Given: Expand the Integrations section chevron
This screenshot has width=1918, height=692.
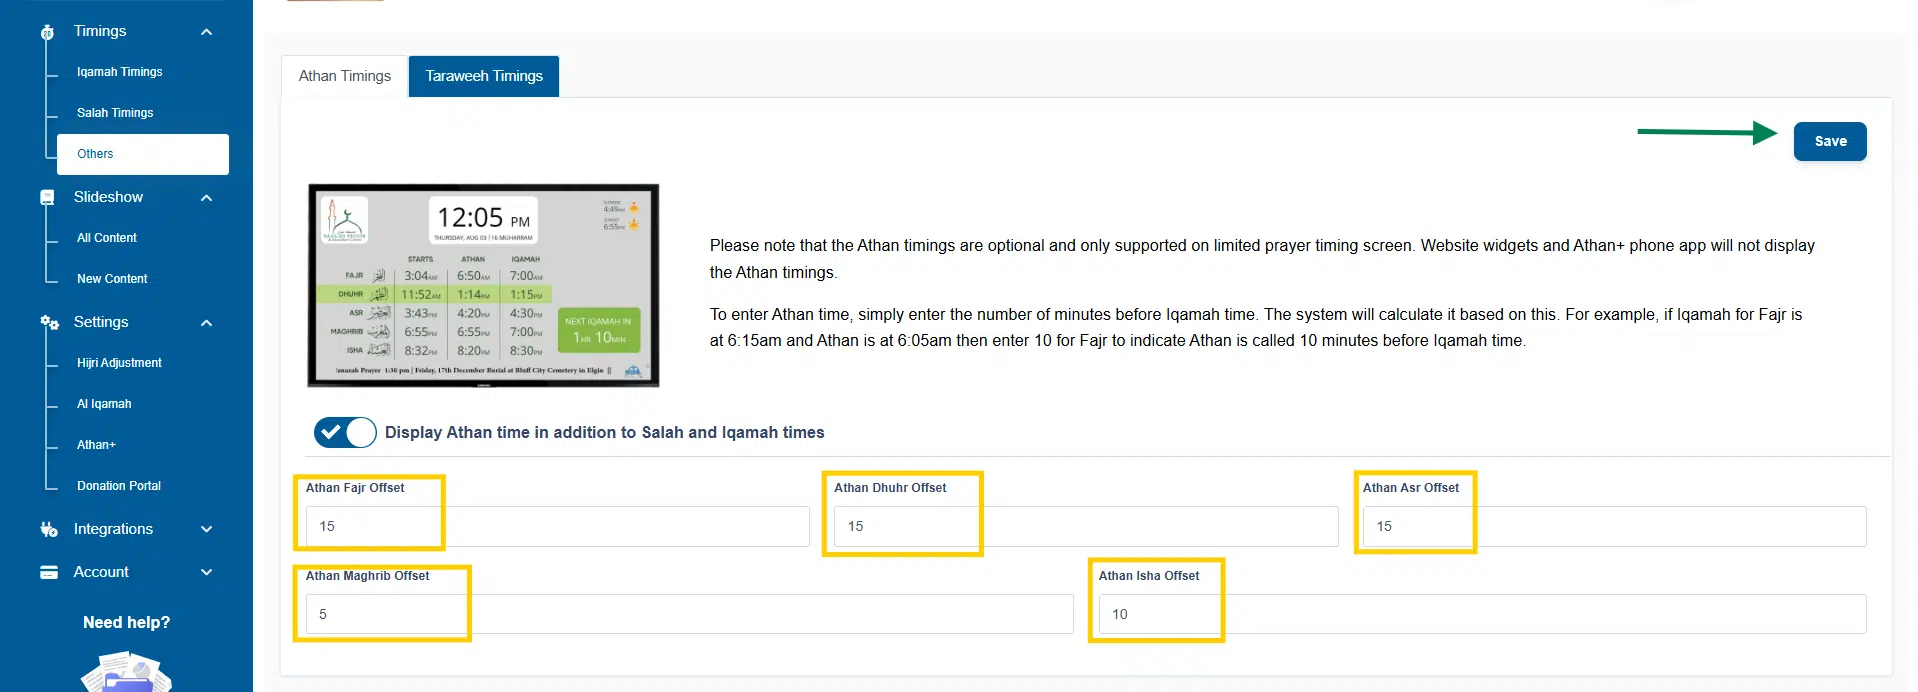Looking at the screenshot, I should point(207,529).
